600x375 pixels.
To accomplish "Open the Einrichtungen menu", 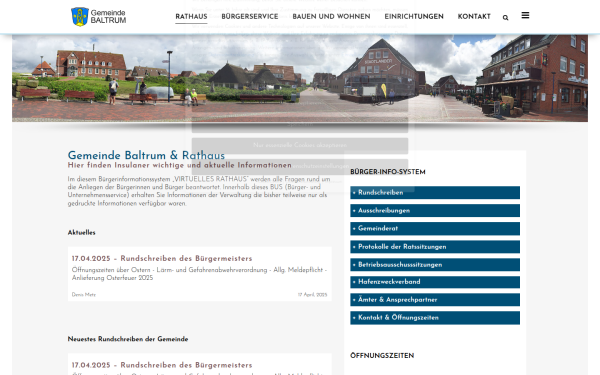I will click(414, 17).
